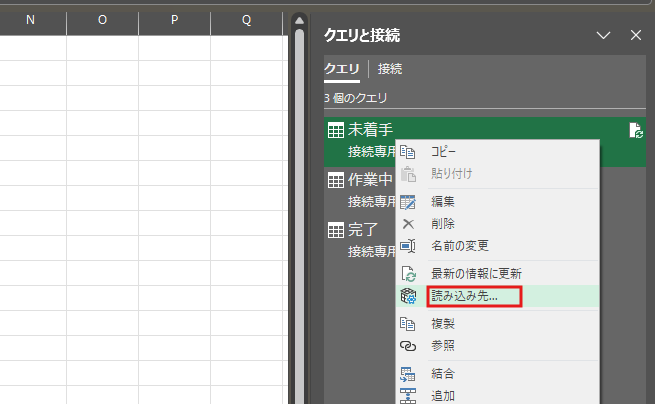Image resolution: width=655 pixels, height=404 pixels.
Task: Close the クエリと接続 pane
Action: point(635,35)
